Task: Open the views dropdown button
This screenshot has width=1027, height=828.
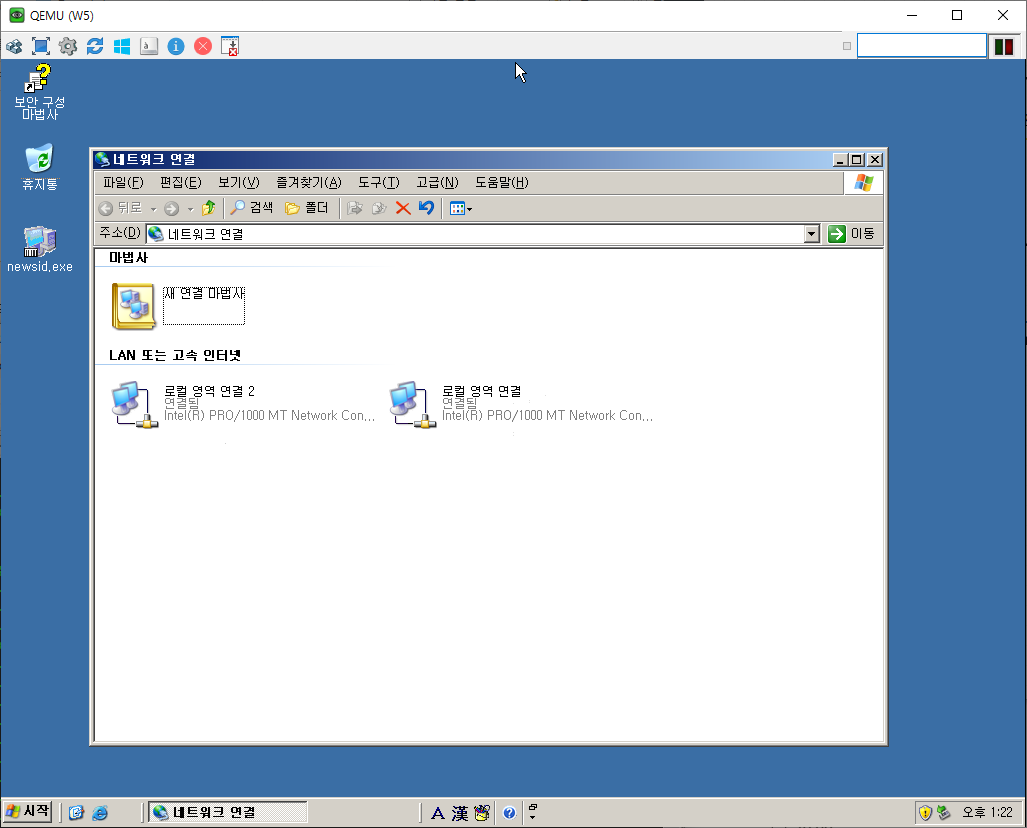Action: 460,209
